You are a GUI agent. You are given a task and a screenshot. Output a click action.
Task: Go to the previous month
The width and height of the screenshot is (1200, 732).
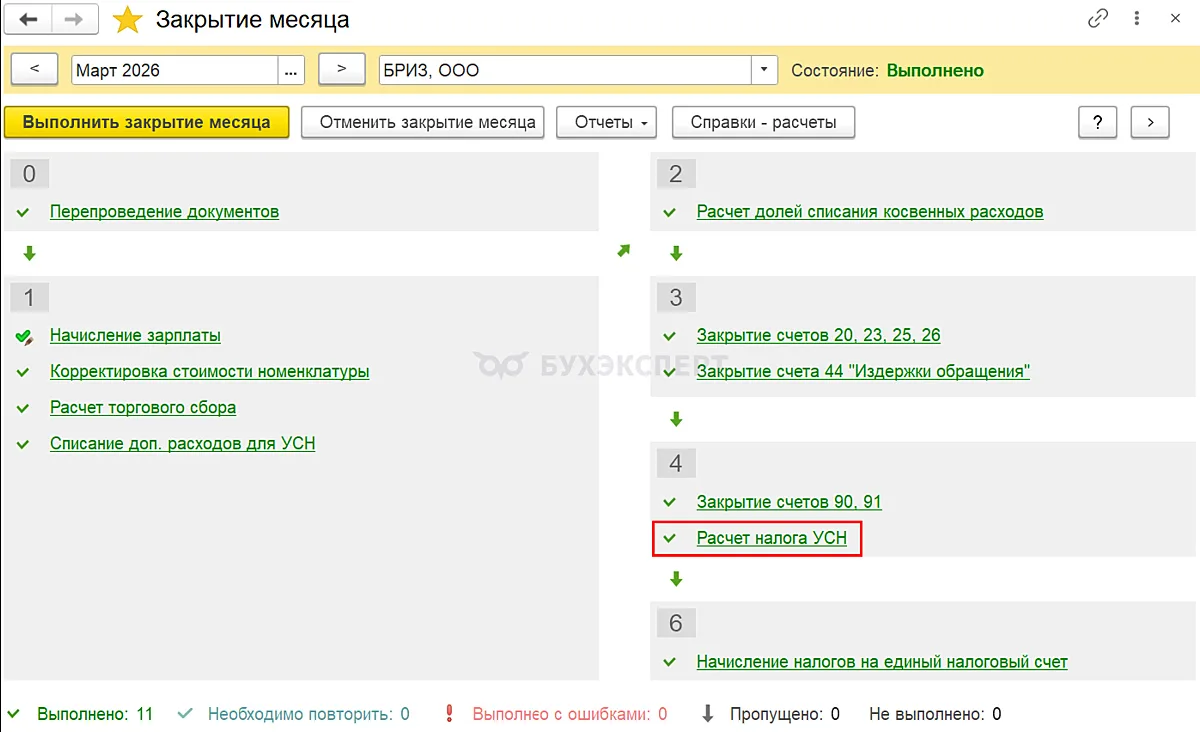coord(36,70)
